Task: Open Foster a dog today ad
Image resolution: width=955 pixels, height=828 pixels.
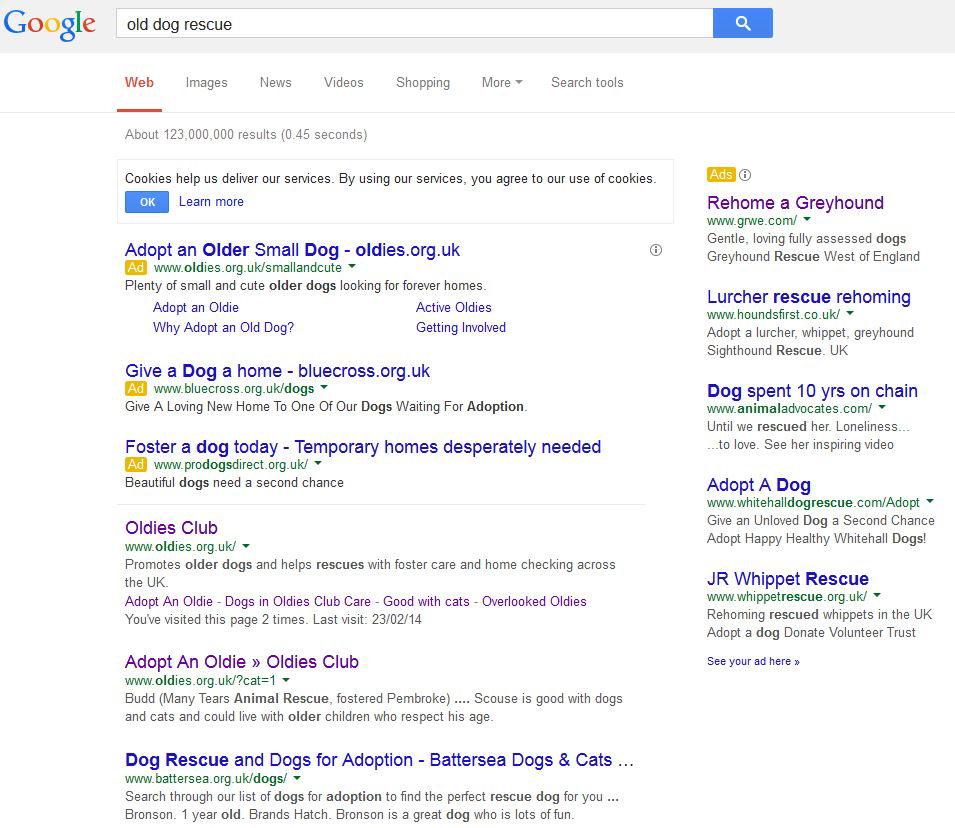Action: click(363, 447)
